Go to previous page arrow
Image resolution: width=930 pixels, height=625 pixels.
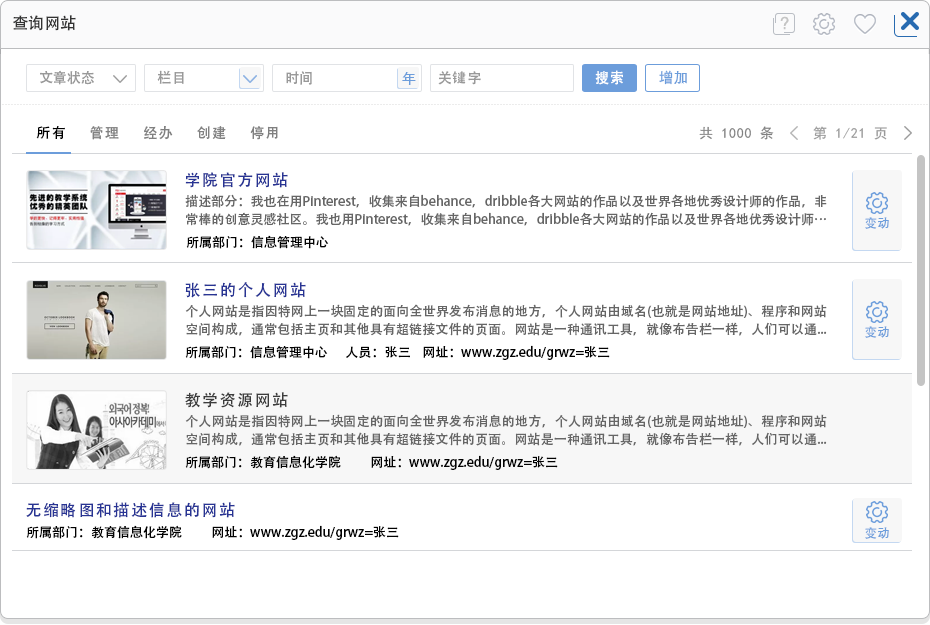point(794,133)
